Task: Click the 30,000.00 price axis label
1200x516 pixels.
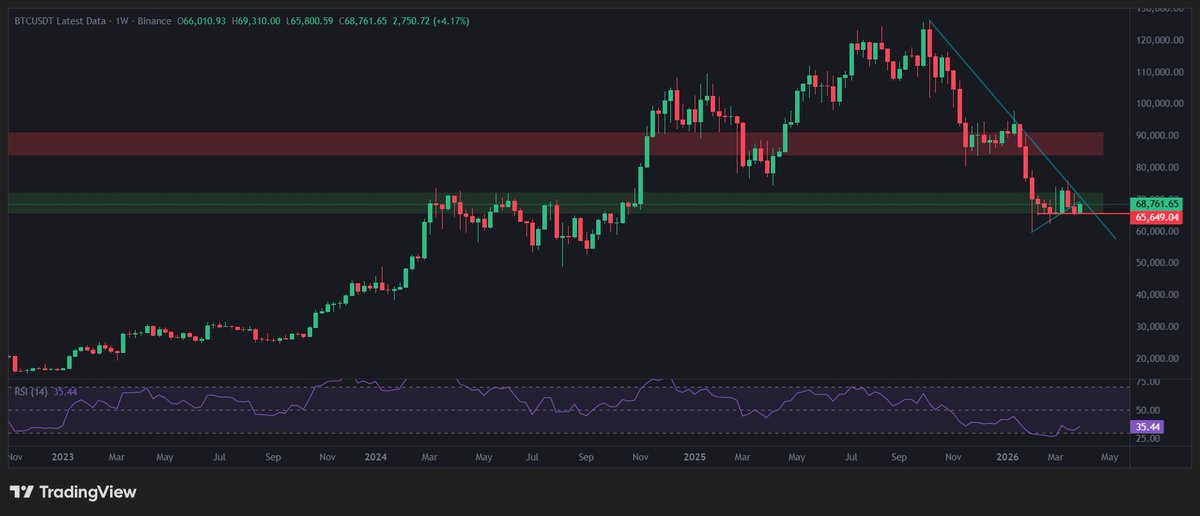Action: pos(1160,327)
